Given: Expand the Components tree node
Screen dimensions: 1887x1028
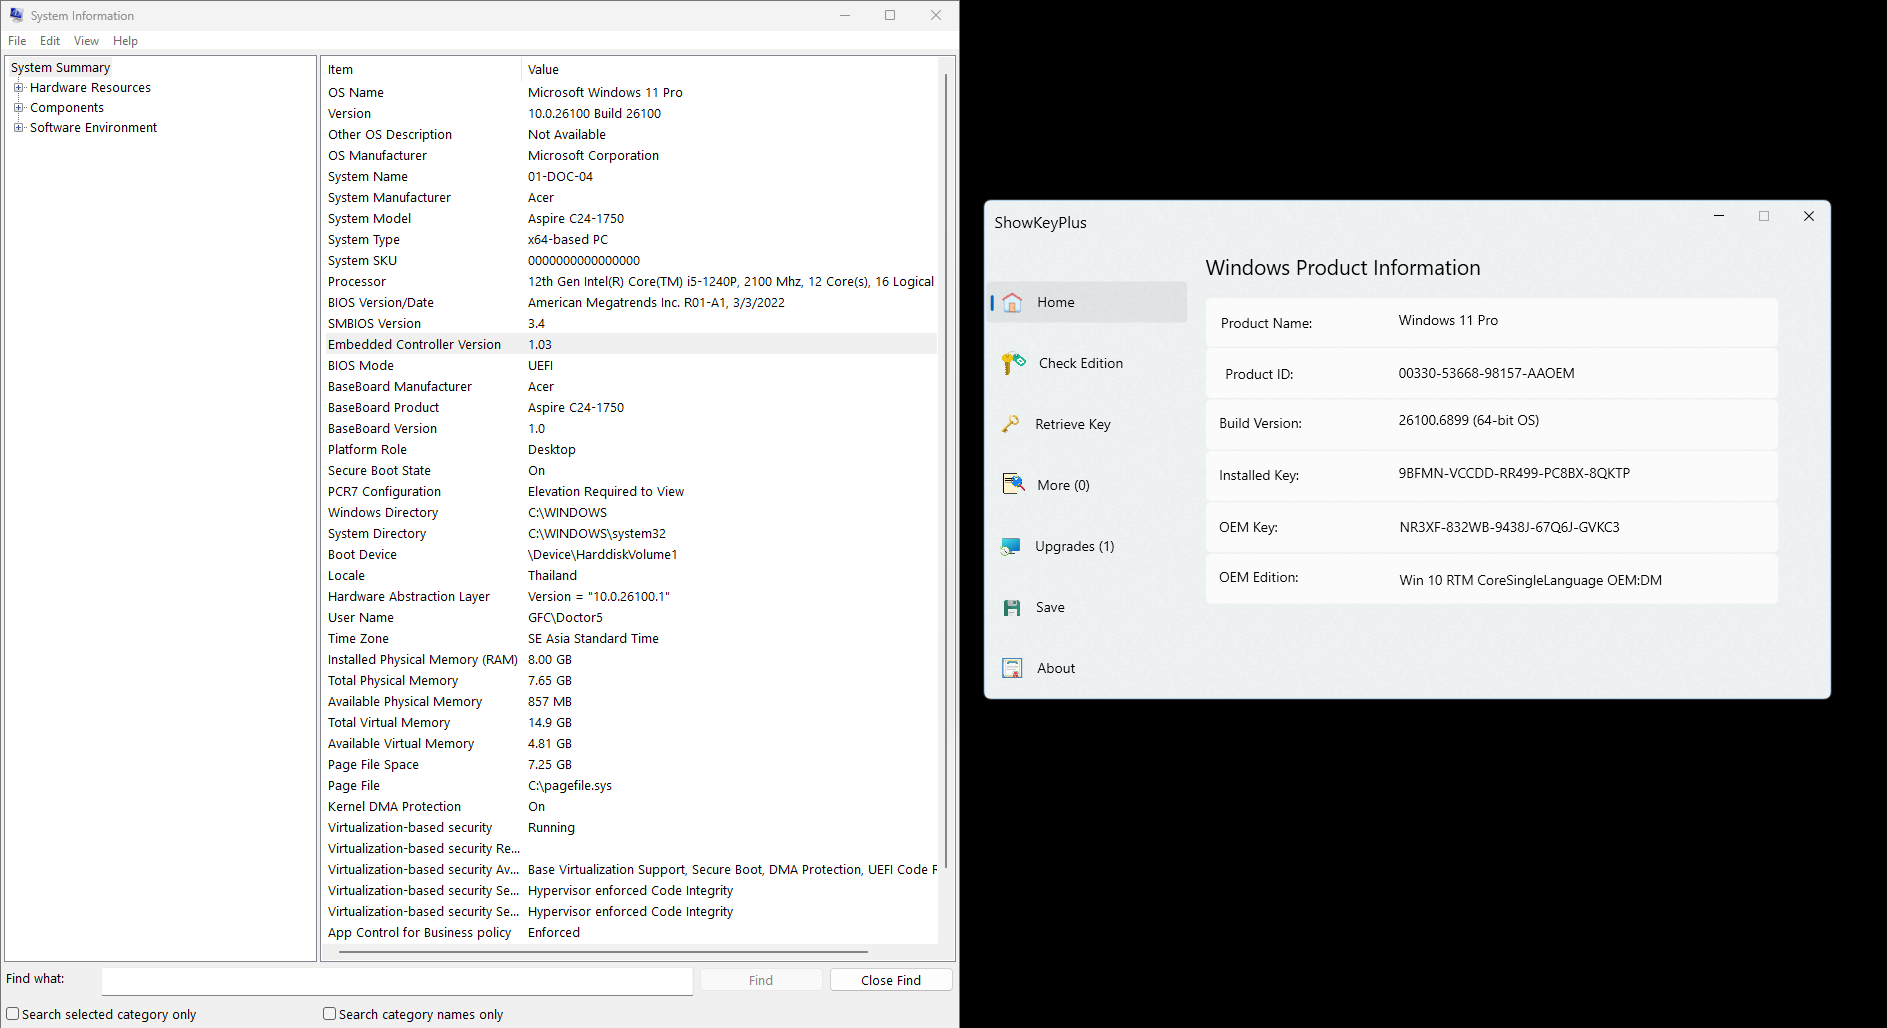Looking at the screenshot, I should (x=18, y=108).
